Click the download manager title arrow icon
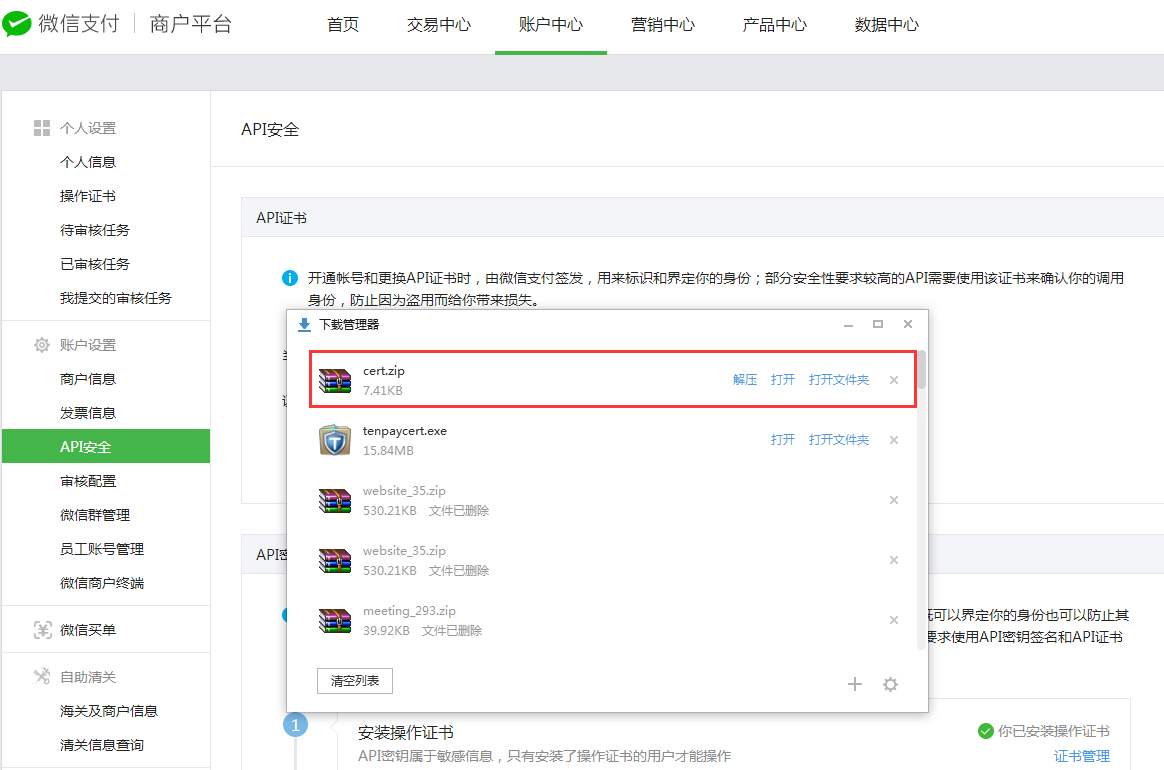 304,324
